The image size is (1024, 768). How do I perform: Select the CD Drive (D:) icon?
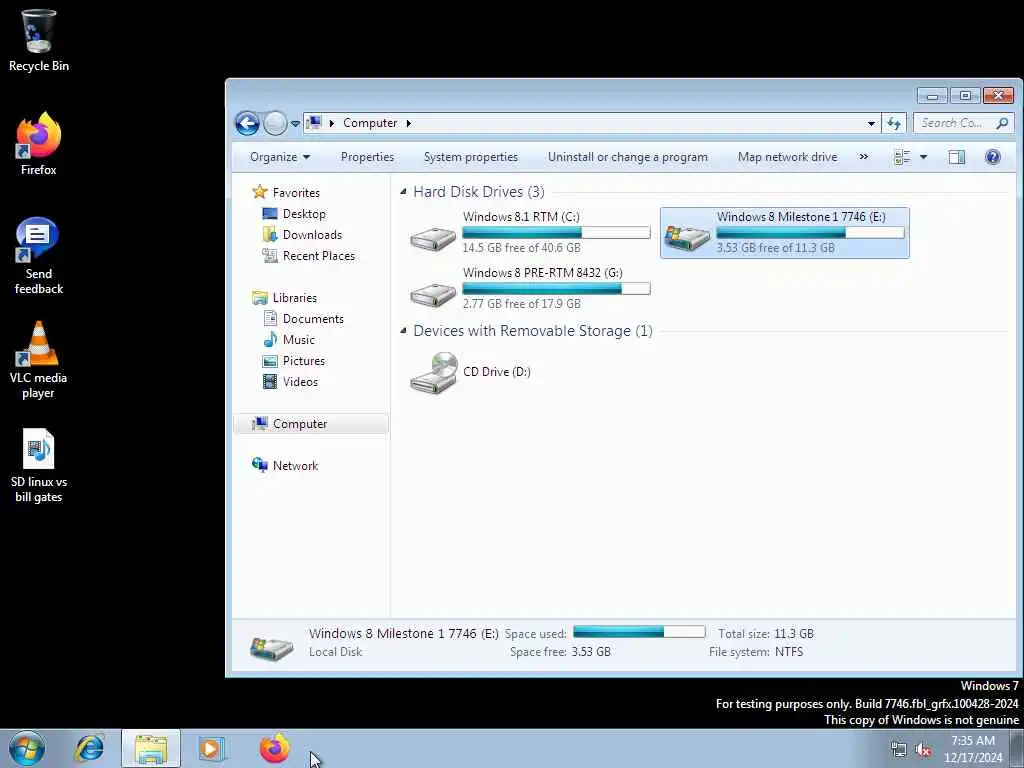434,372
